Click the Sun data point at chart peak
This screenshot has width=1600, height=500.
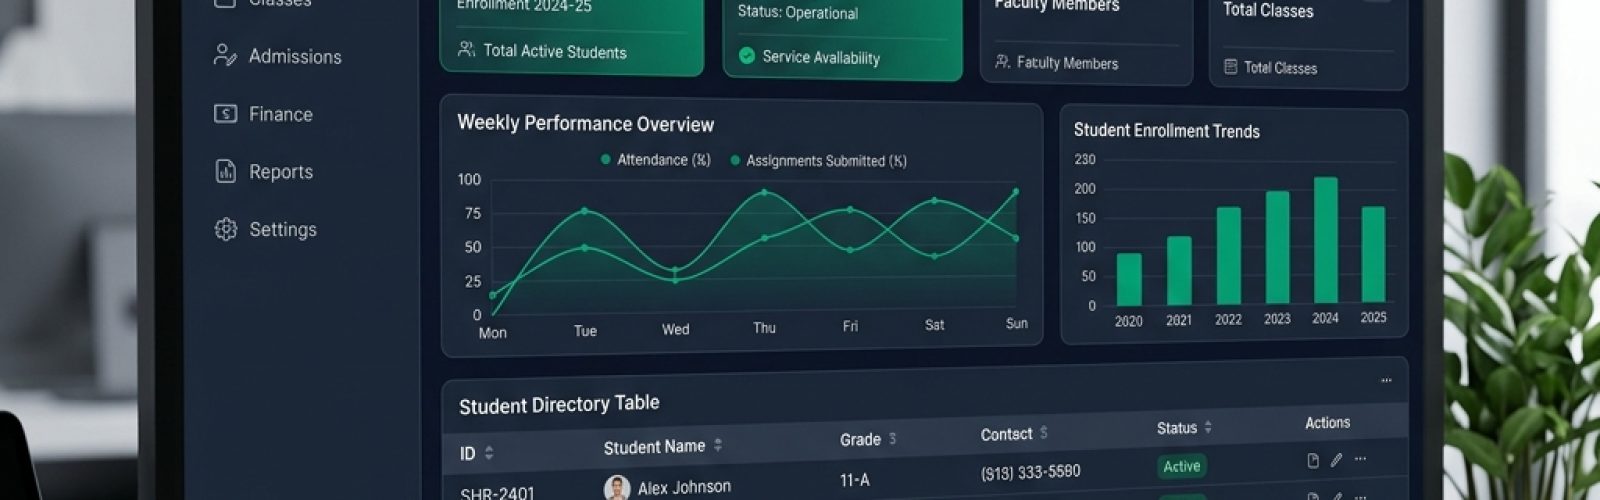(1016, 191)
